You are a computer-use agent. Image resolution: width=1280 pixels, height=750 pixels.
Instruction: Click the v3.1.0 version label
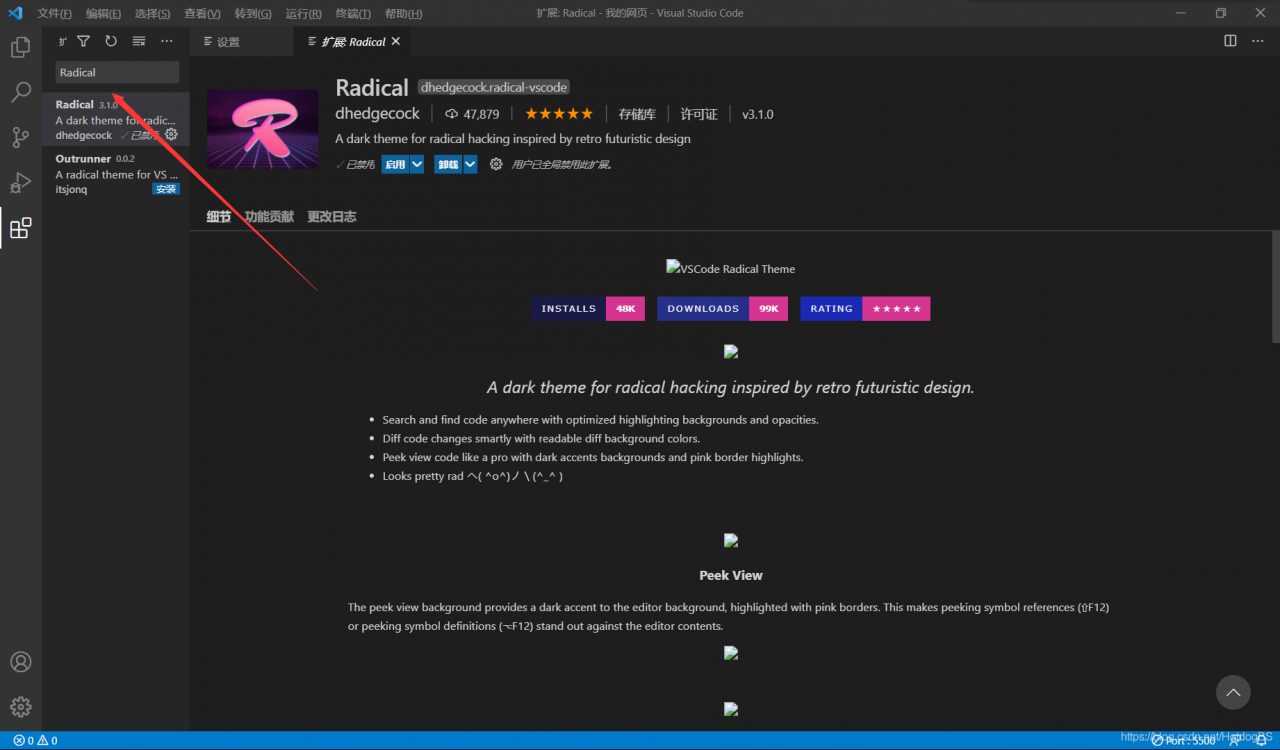pyautogui.click(x=758, y=114)
